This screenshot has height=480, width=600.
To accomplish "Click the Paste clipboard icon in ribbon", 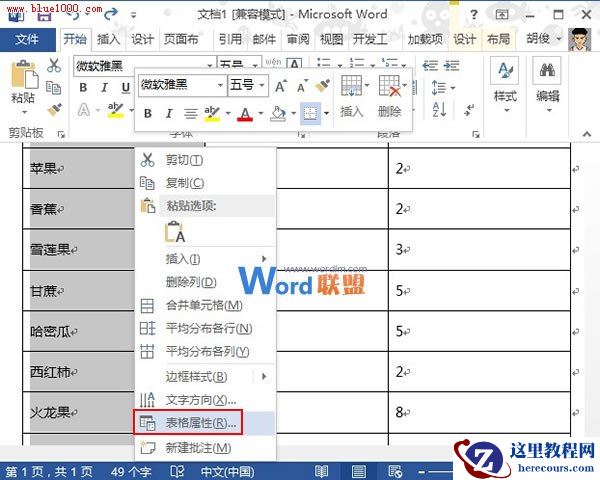I will tap(25, 75).
